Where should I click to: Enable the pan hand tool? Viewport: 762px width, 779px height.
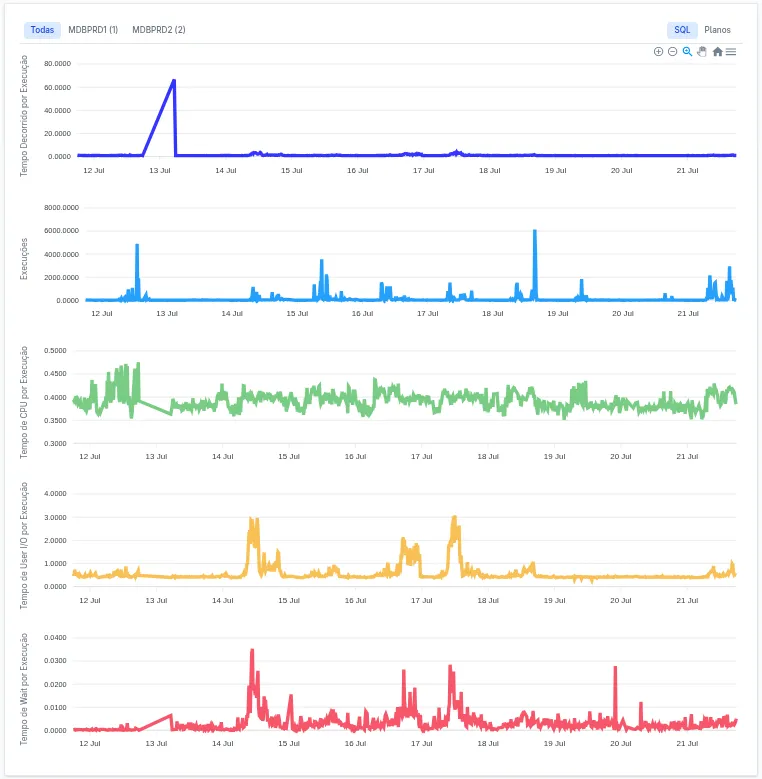[702, 52]
